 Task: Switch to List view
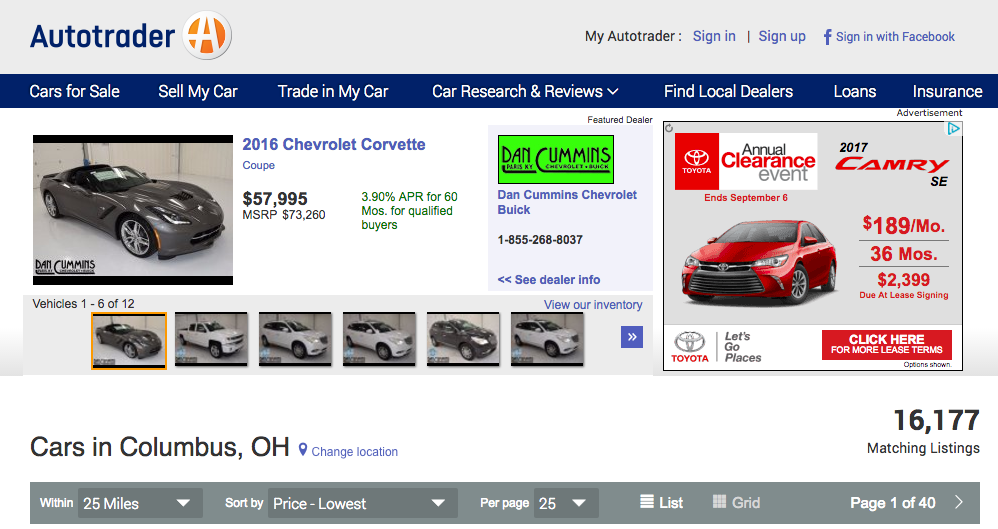[x=661, y=502]
